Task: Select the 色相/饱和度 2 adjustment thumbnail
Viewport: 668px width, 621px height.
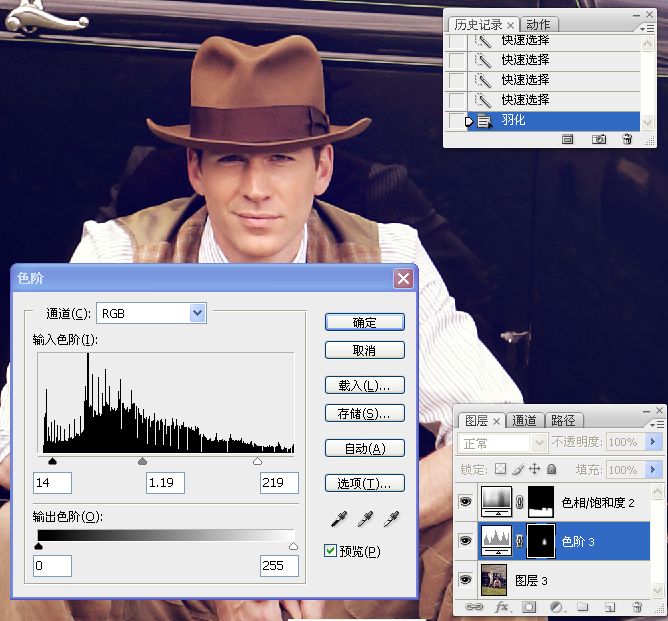Action: (496, 502)
